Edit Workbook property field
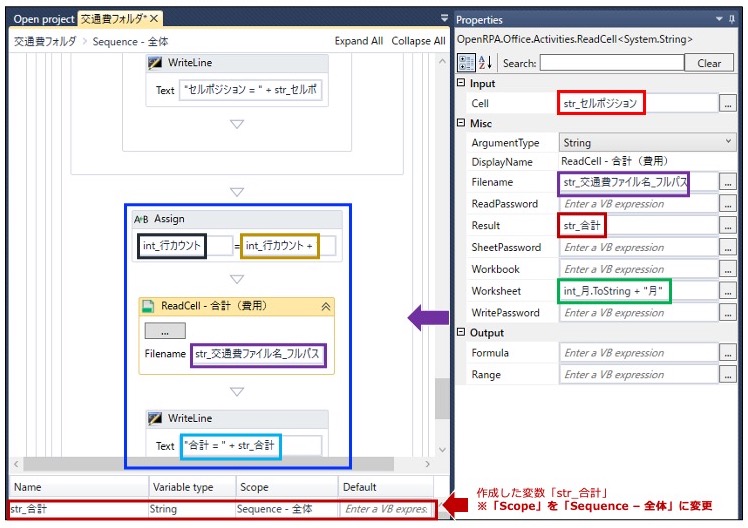The height and width of the screenshot is (528, 748). 638,269
